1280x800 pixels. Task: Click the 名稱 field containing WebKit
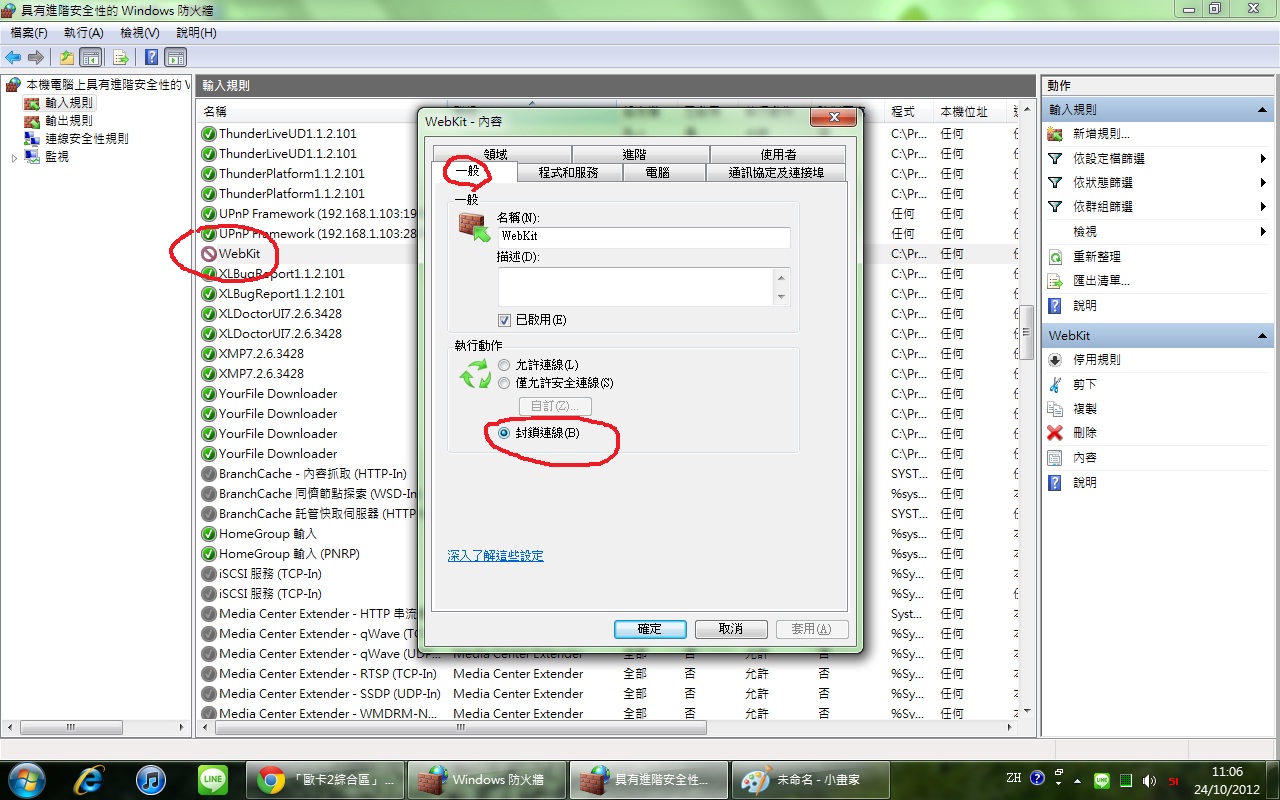coord(643,237)
